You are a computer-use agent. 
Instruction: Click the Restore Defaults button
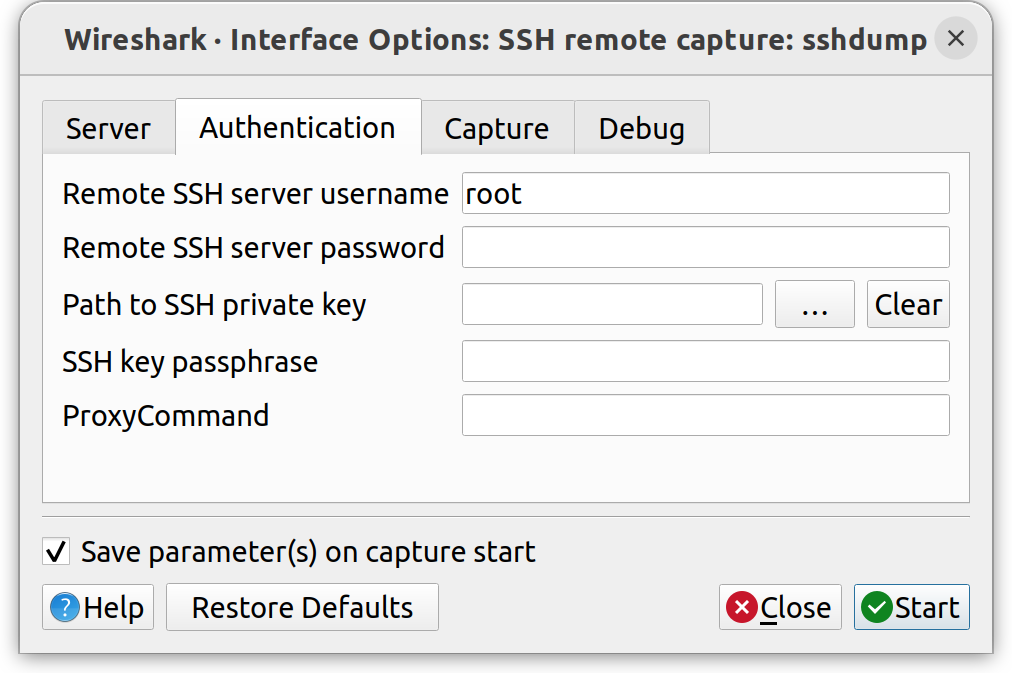[x=302, y=608]
